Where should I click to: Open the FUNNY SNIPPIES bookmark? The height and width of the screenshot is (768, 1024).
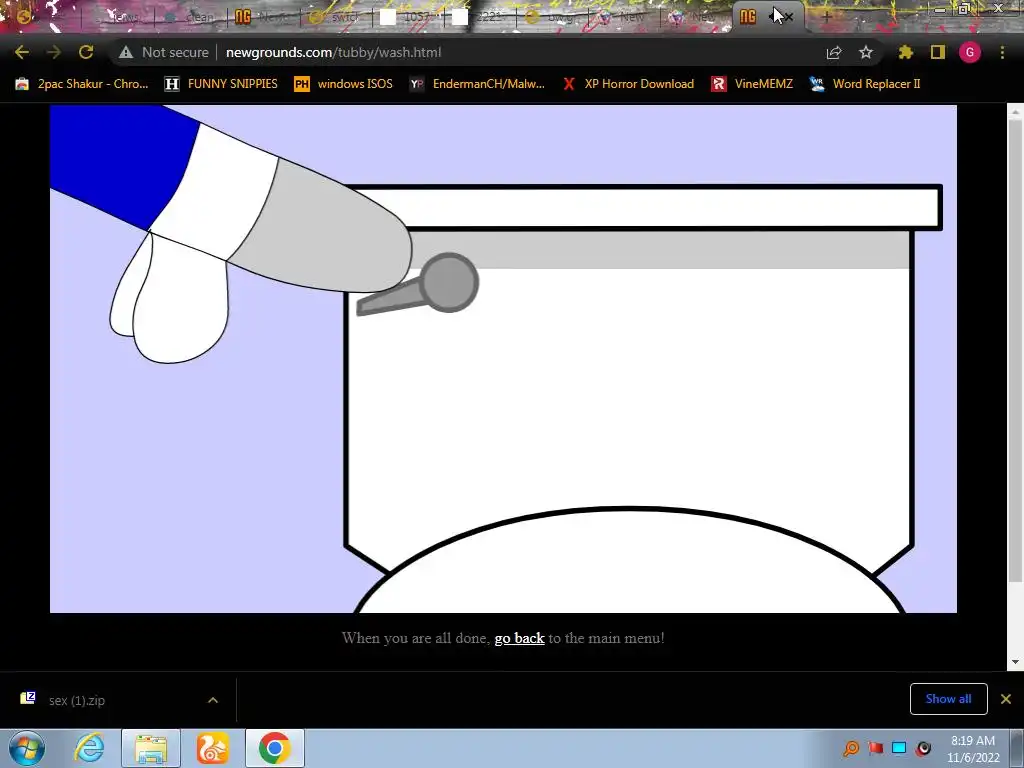pos(221,84)
